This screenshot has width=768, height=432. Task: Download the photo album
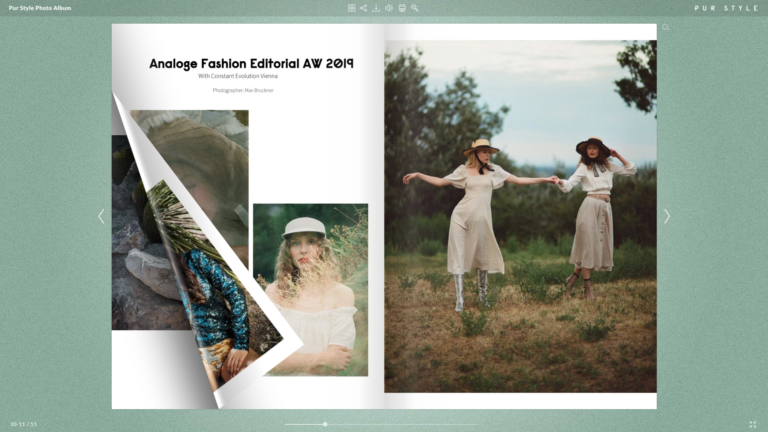point(376,8)
